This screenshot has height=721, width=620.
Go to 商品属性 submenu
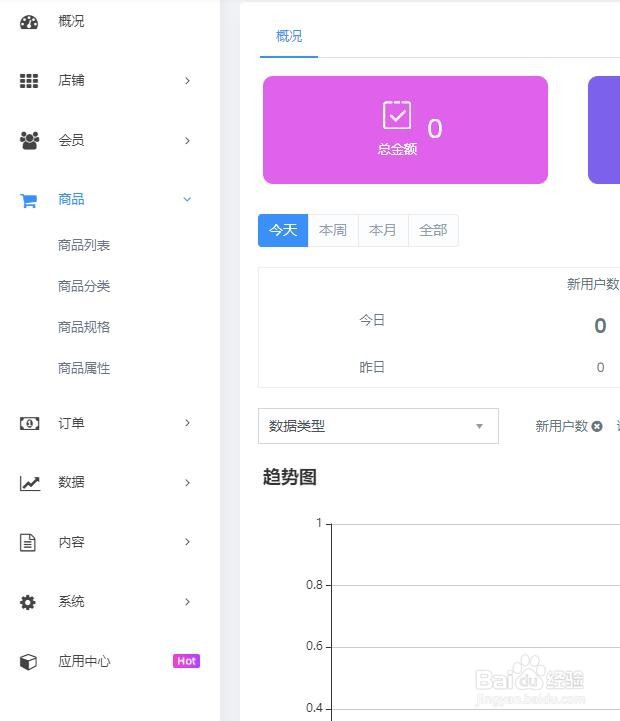pos(84,368)
